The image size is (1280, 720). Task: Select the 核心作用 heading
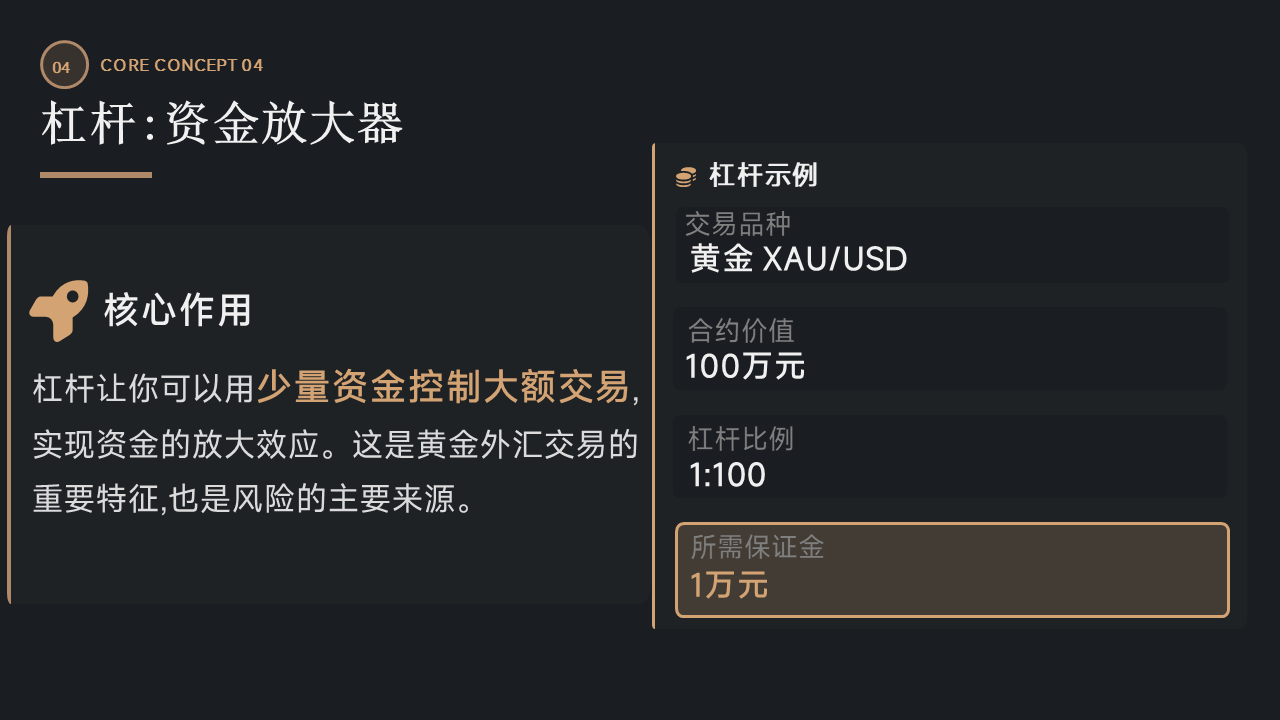(x=178, y=311)
